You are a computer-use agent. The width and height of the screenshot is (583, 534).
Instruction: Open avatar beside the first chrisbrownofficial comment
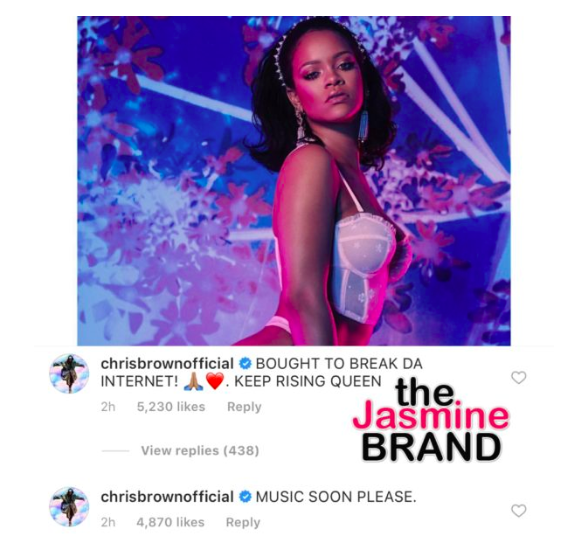point(69,373)
